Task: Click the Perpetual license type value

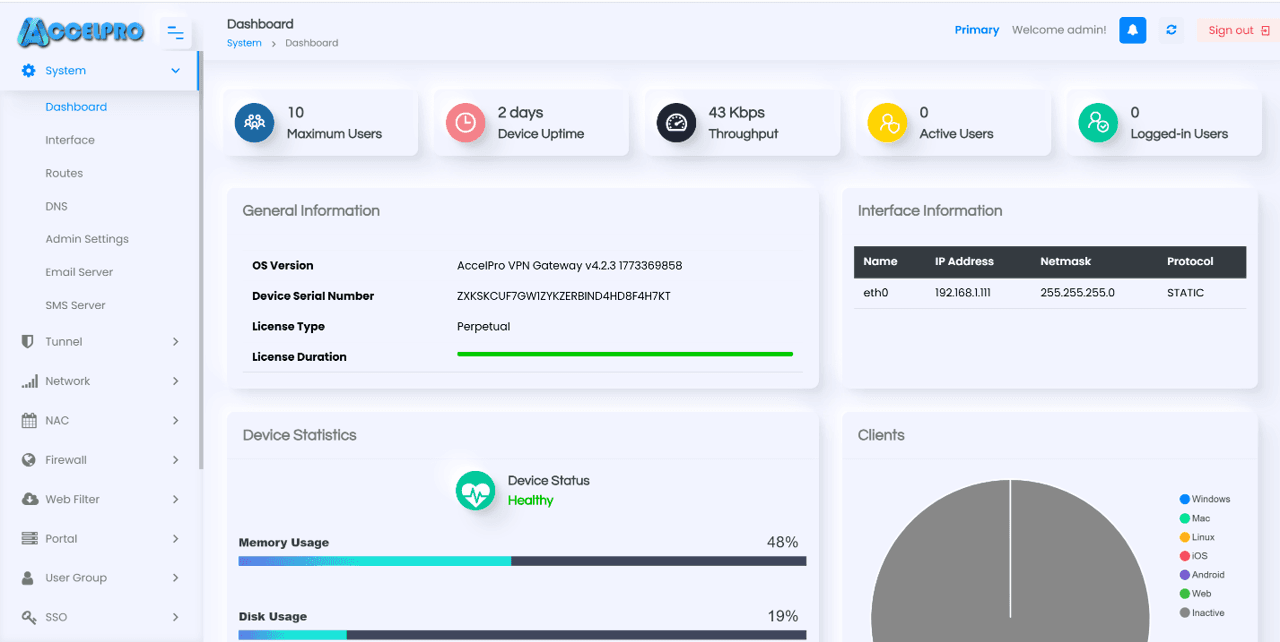Action: tap(484, 327)
